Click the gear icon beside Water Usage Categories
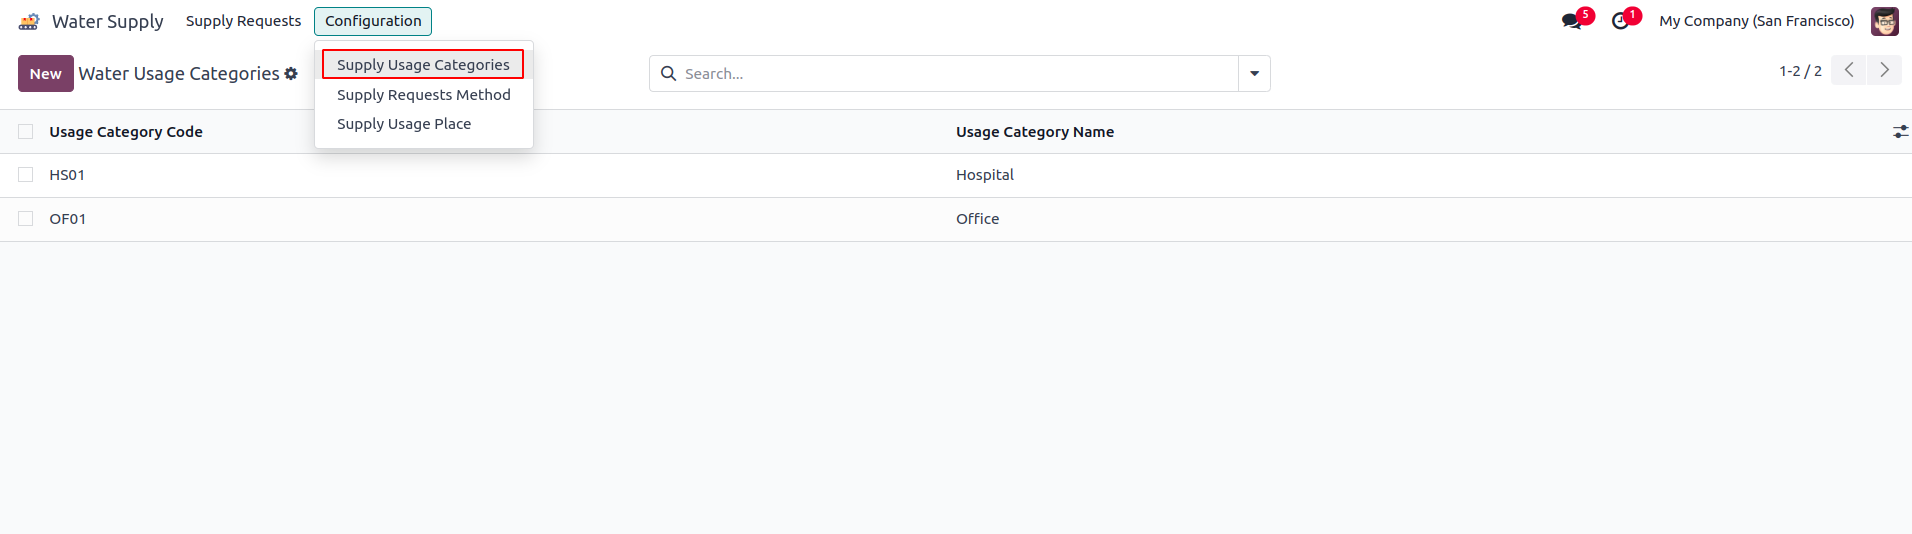This screenshot has height=534, width=1912. [291, 74]
